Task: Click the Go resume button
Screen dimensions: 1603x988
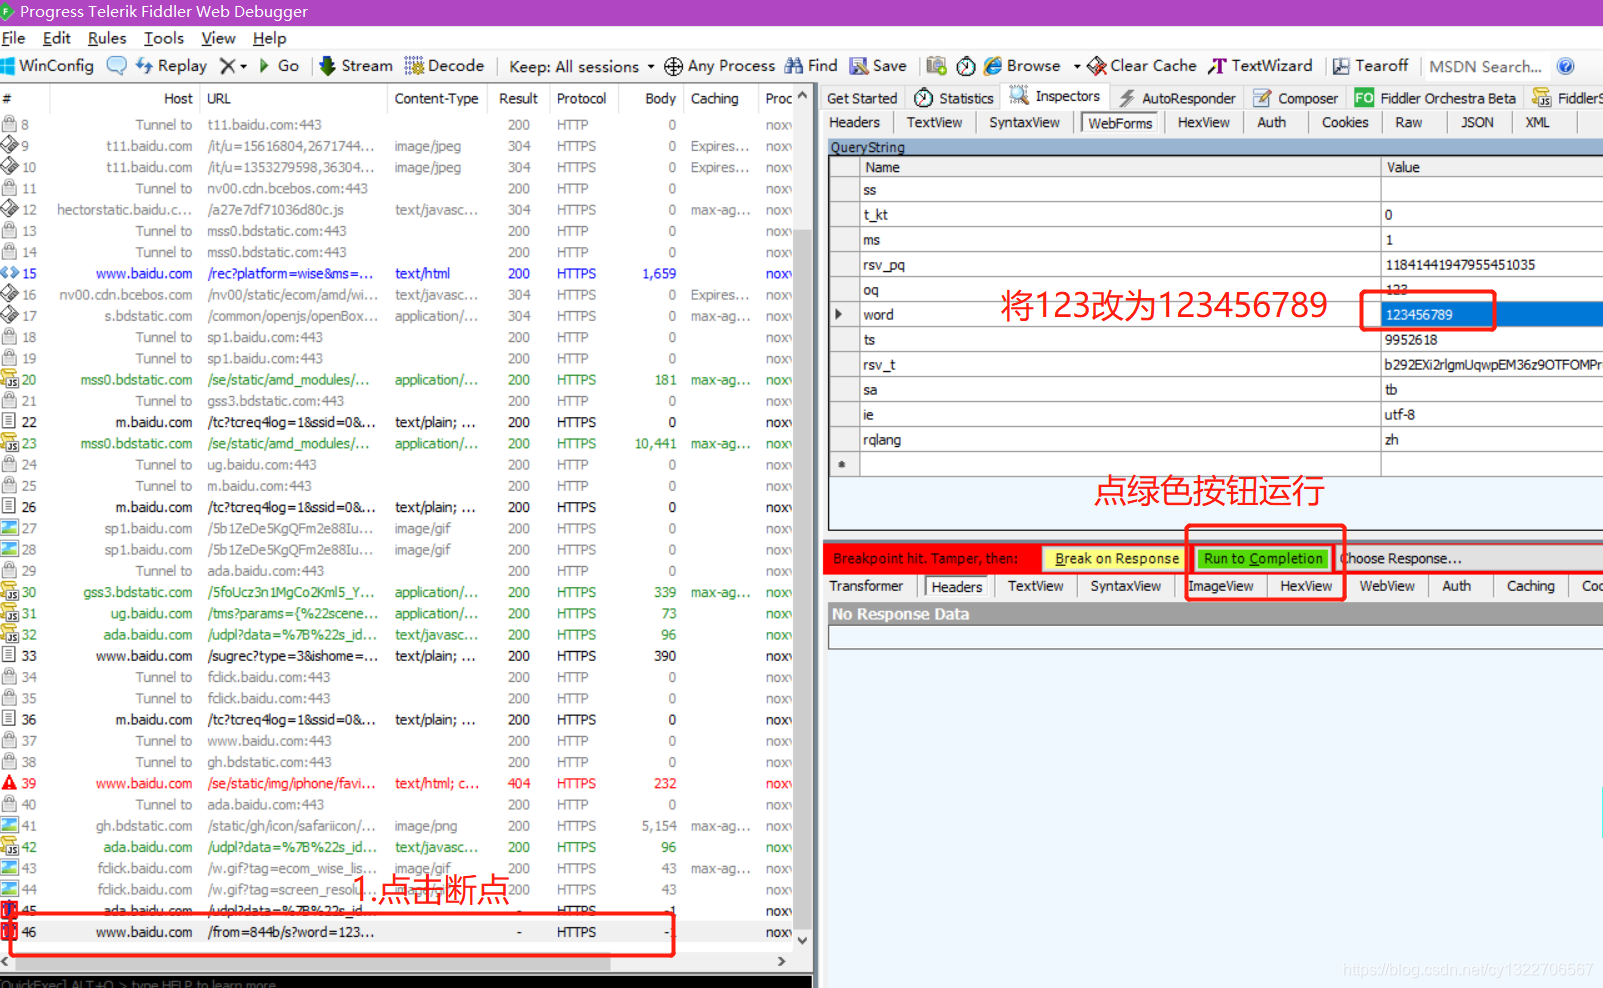Action: (279, 66)
